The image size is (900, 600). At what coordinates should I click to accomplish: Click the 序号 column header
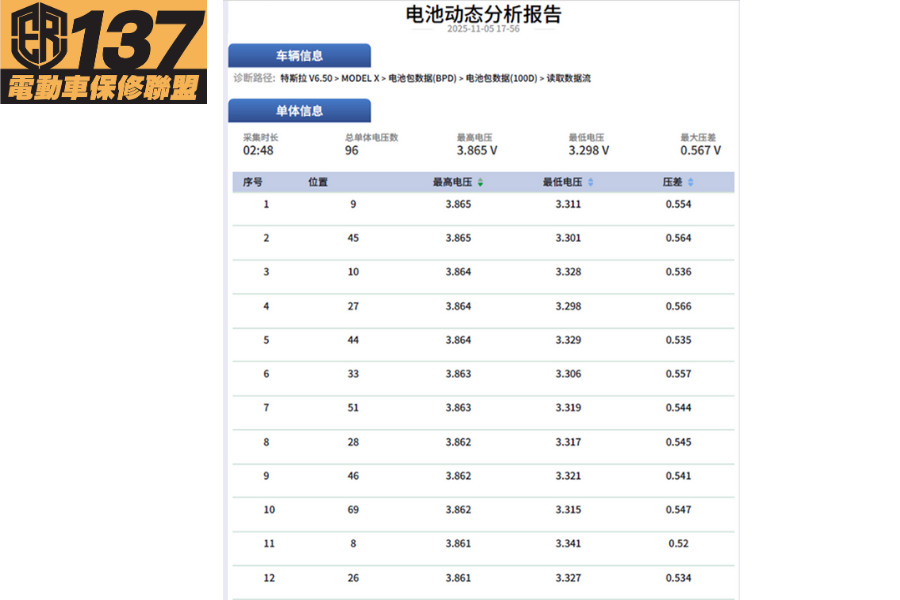253,183
